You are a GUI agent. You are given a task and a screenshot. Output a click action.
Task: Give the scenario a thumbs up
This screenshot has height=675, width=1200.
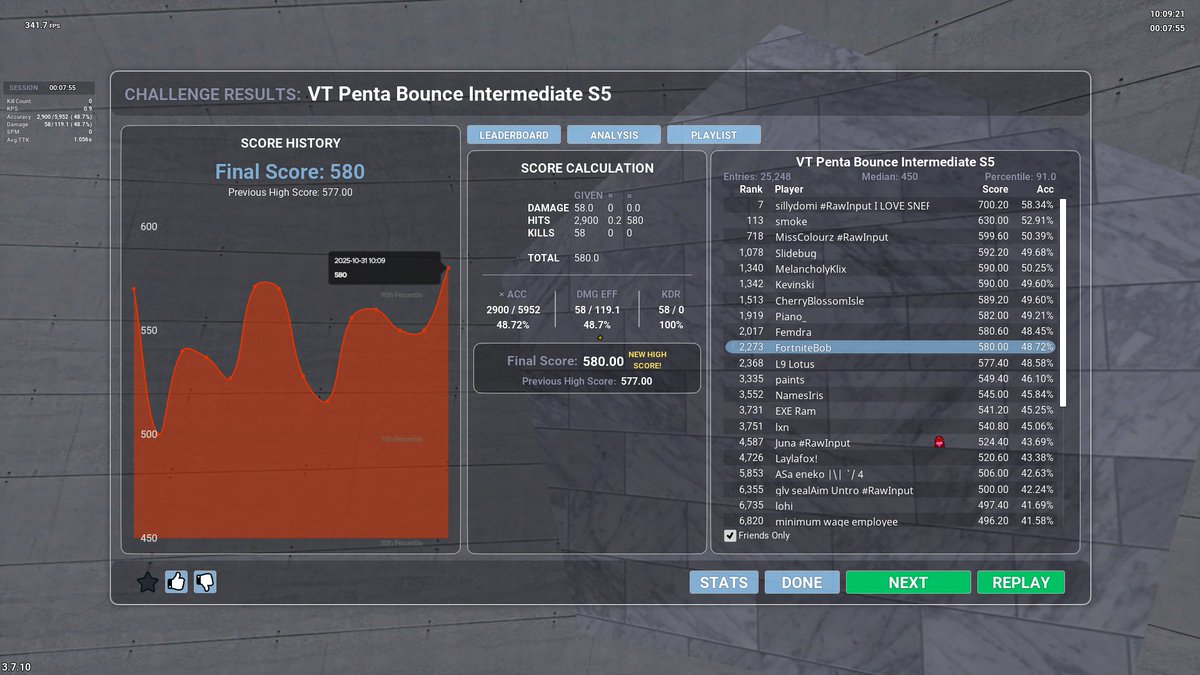(176, 581)
